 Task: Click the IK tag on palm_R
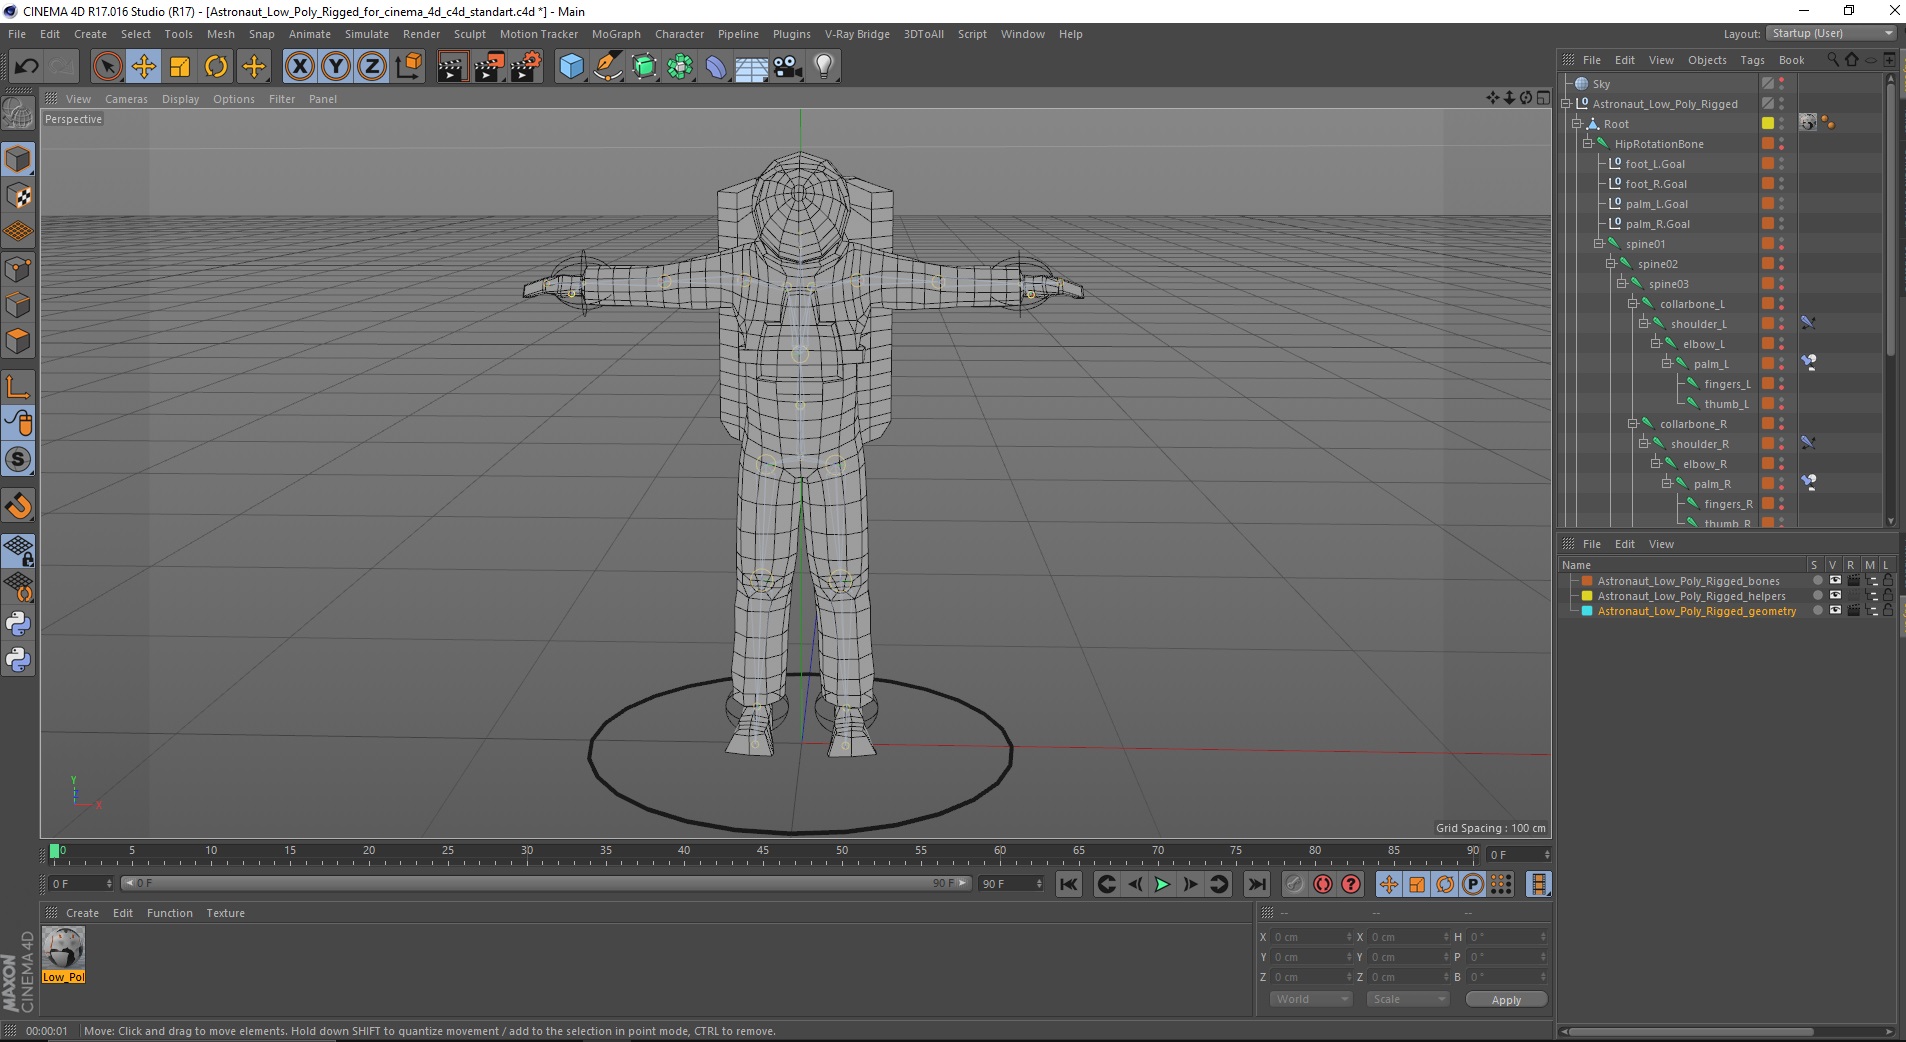point(1808,483)
